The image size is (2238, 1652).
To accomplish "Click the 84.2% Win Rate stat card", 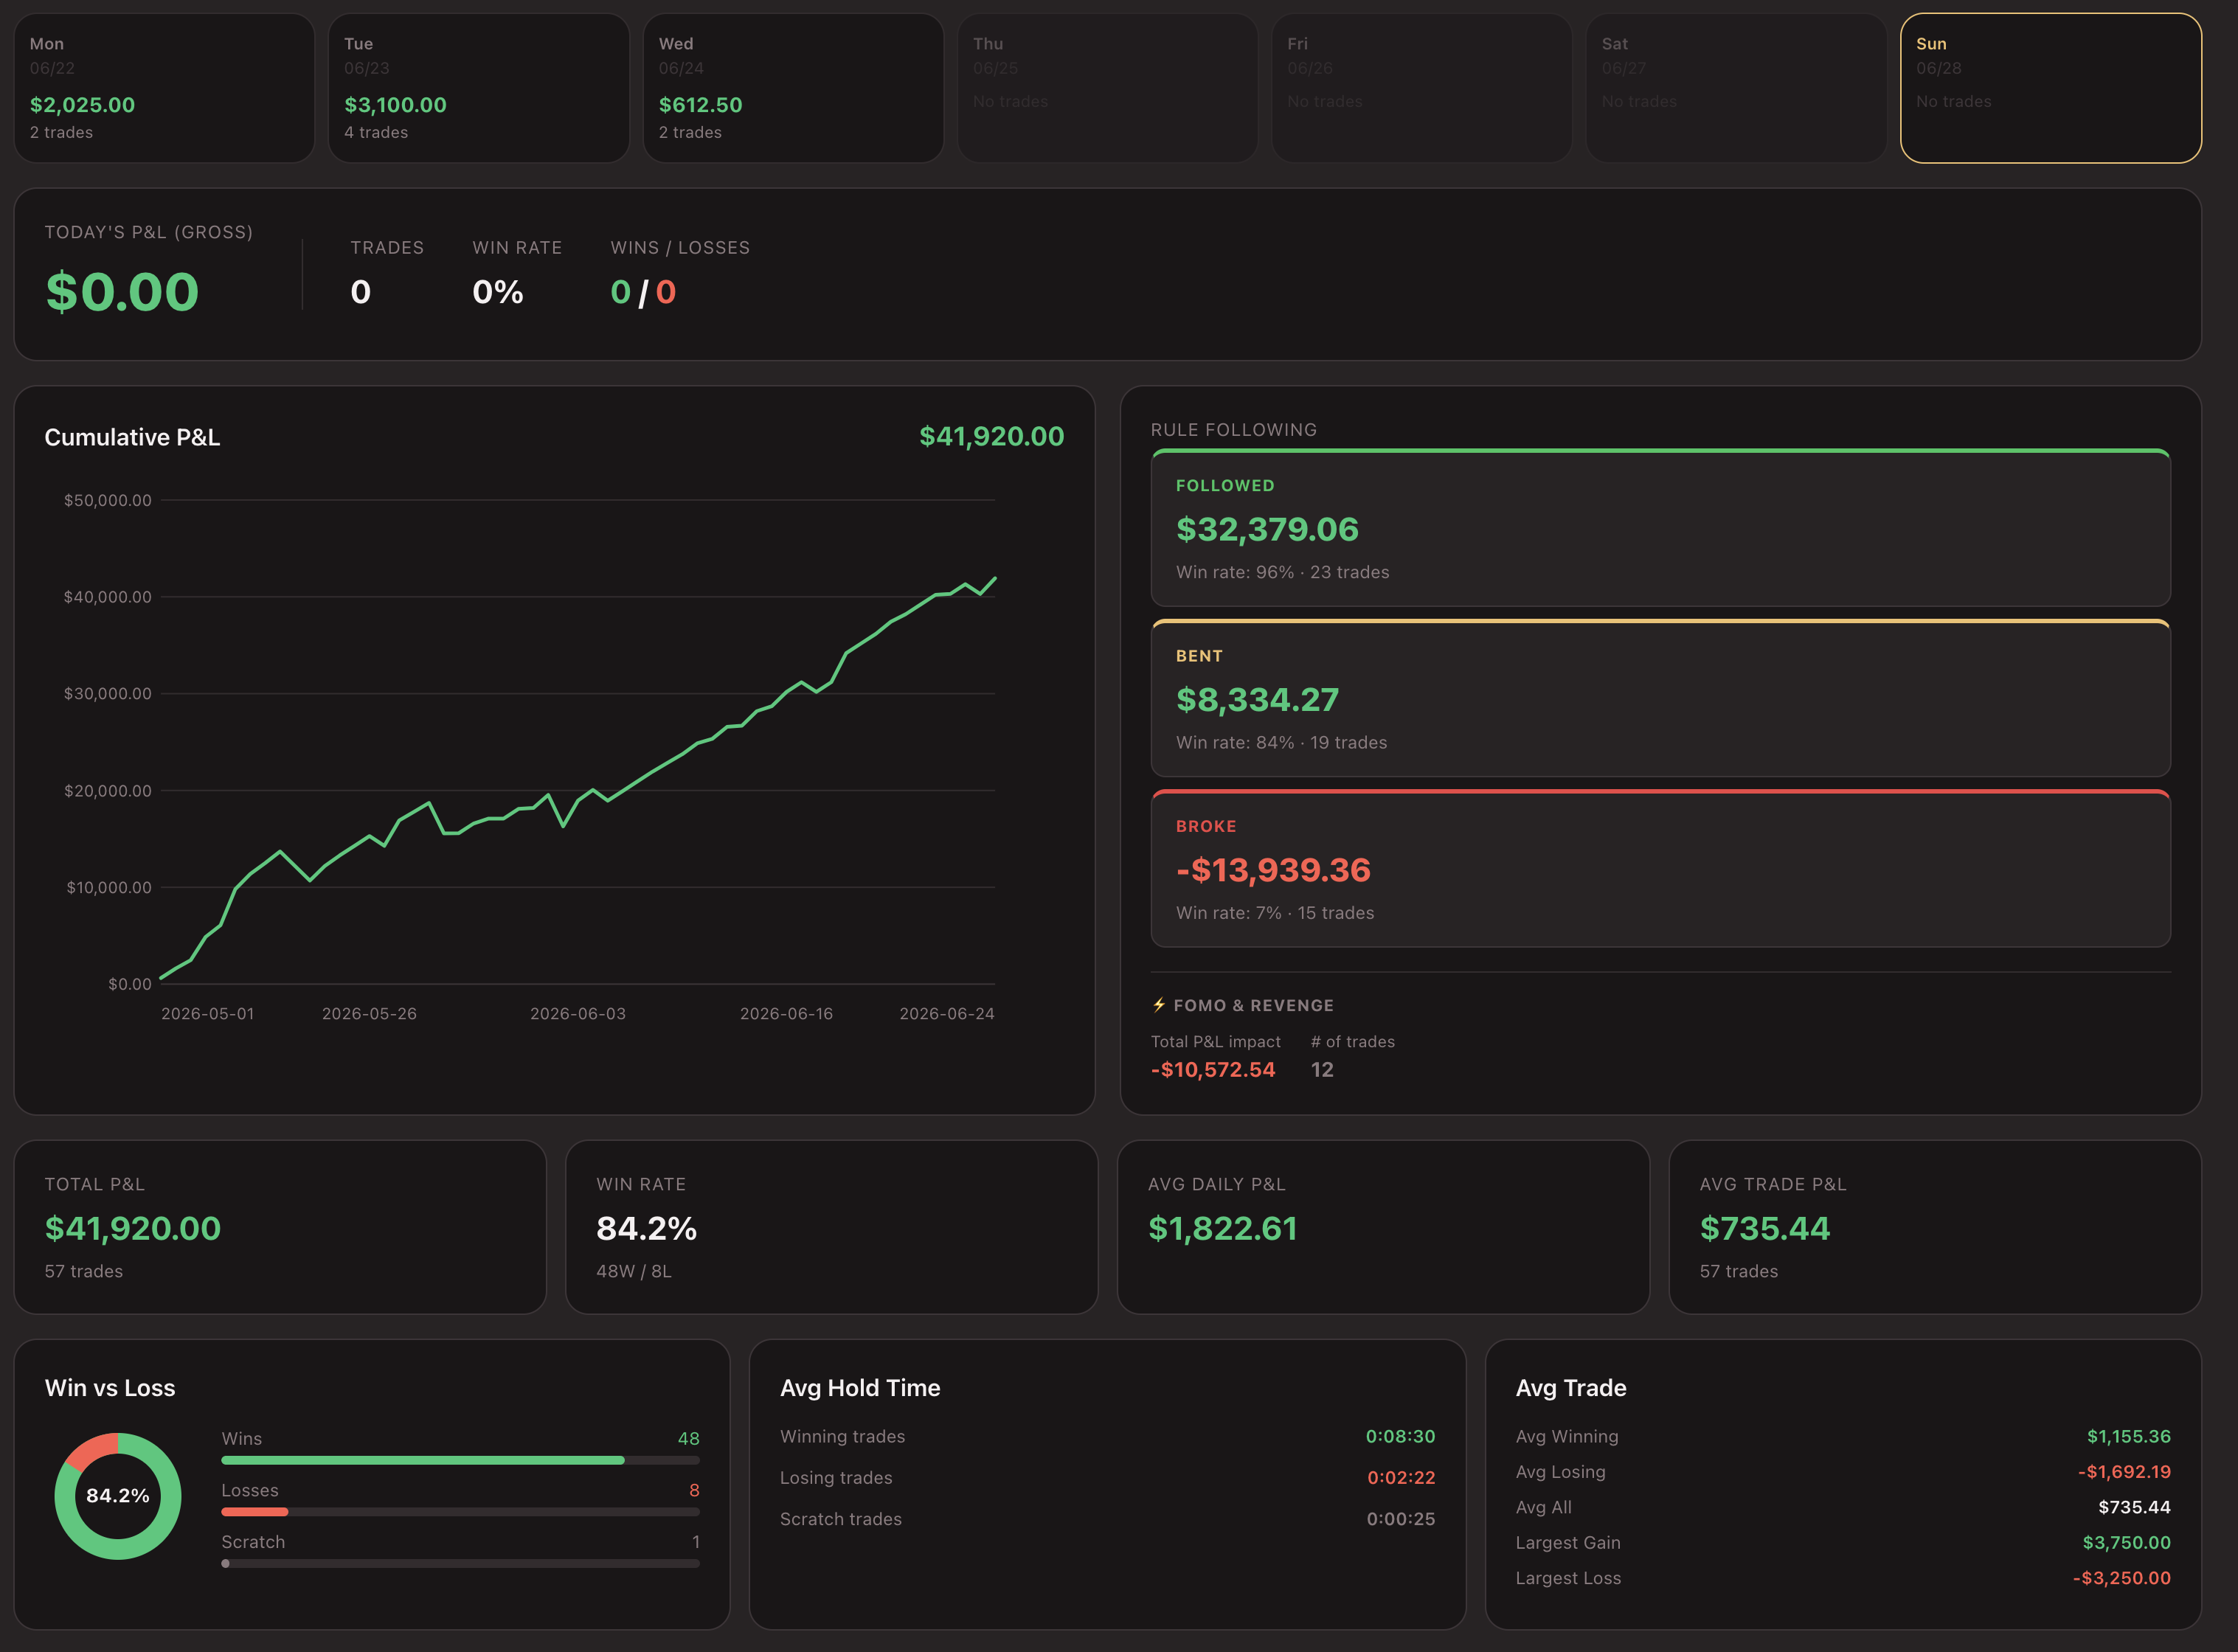I will [832, 1227].
